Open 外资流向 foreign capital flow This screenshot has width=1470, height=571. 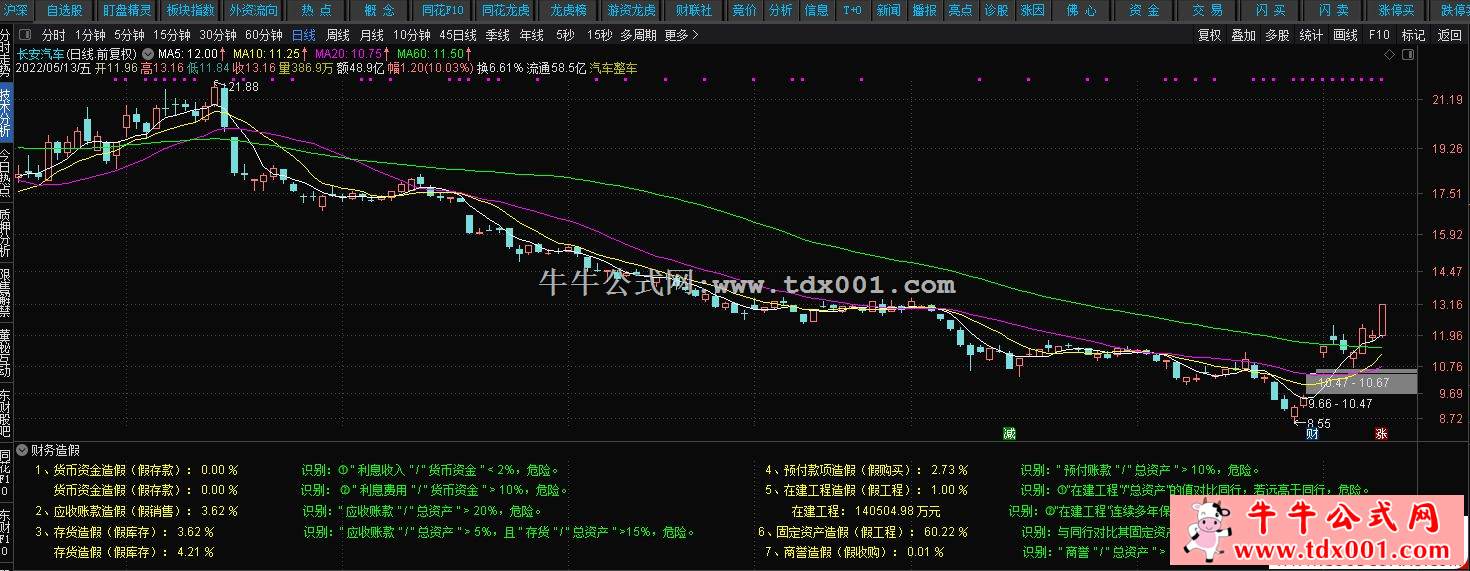point(254,10)
